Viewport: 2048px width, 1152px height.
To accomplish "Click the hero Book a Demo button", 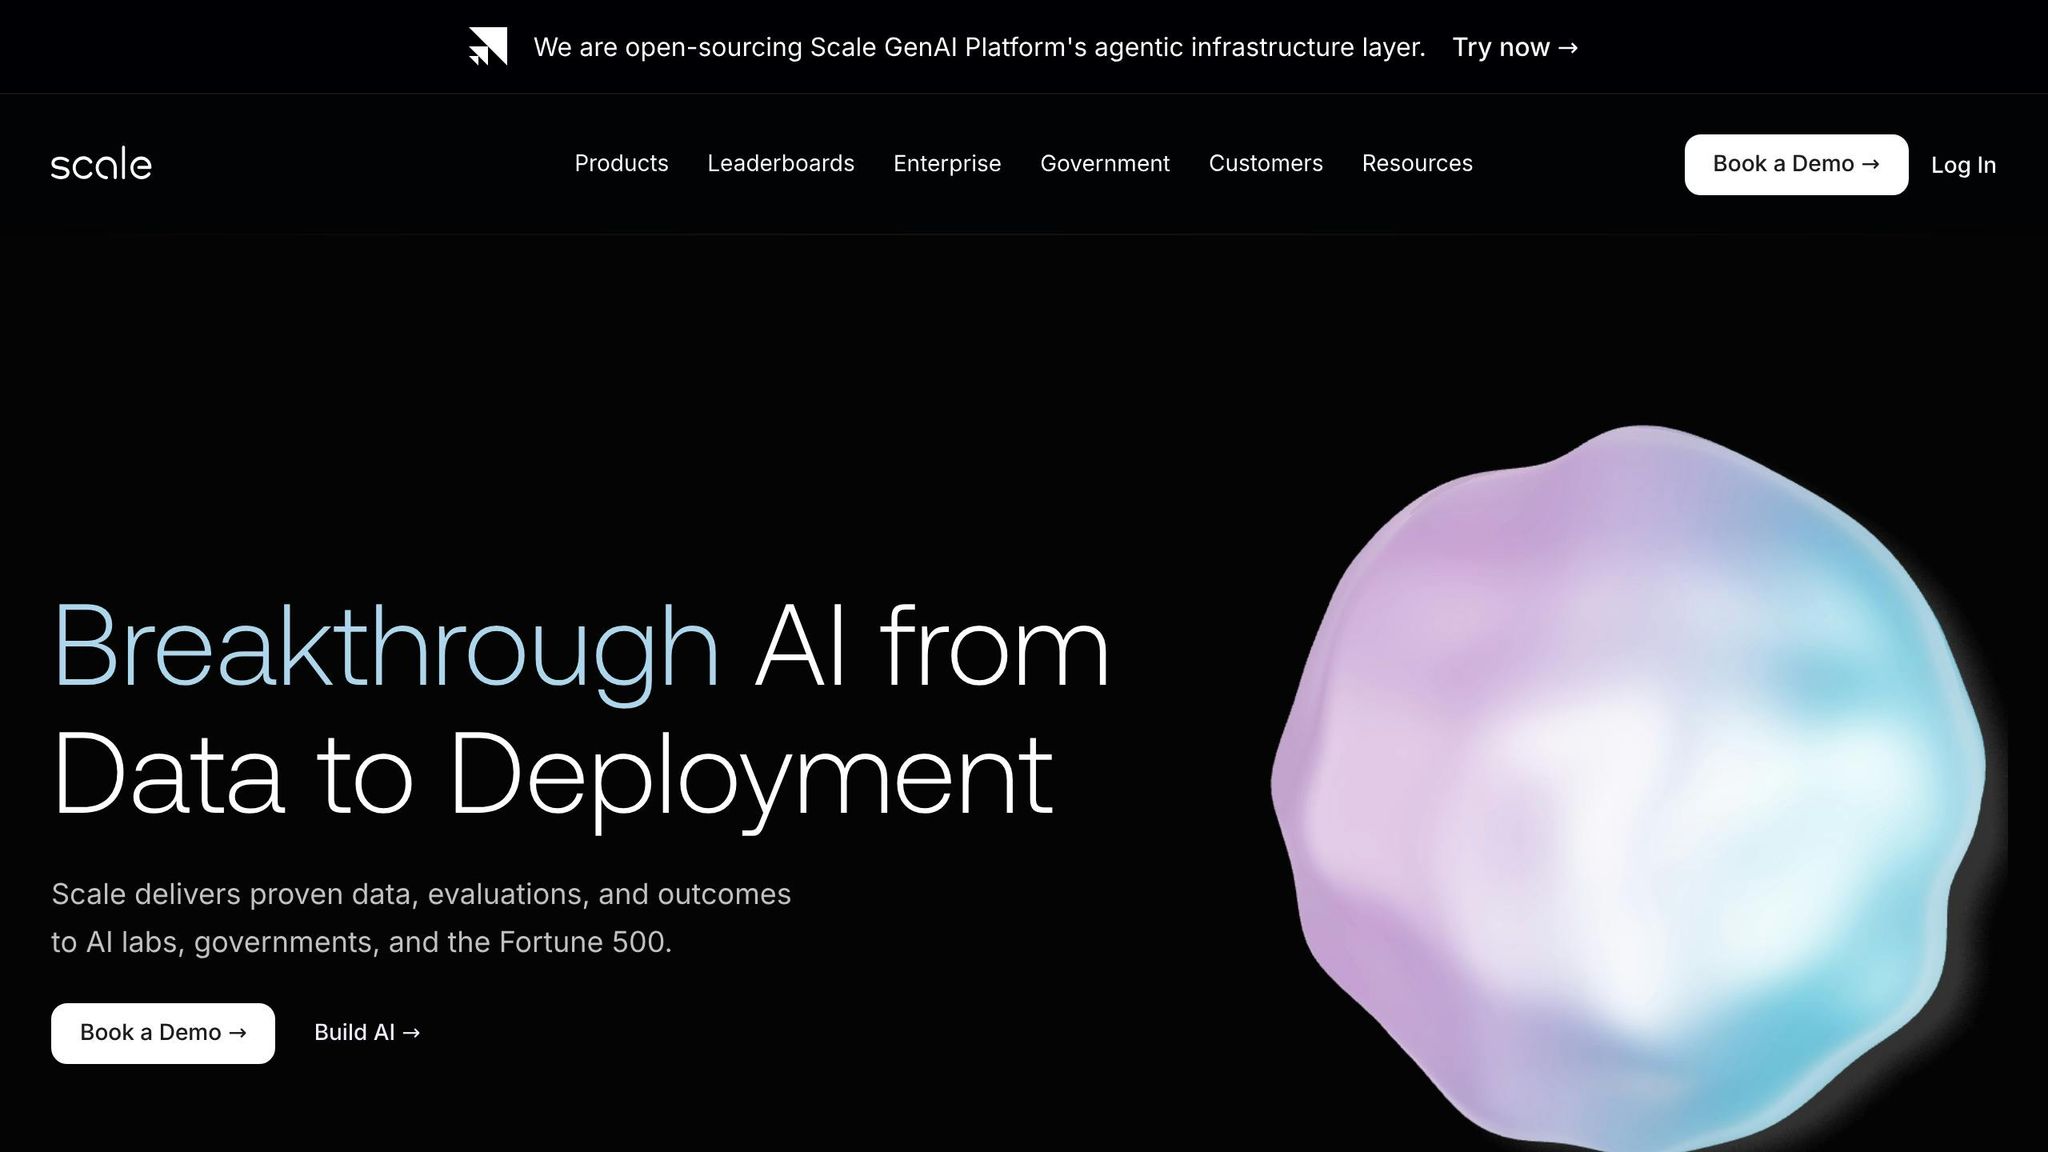I will point(162,1032).
